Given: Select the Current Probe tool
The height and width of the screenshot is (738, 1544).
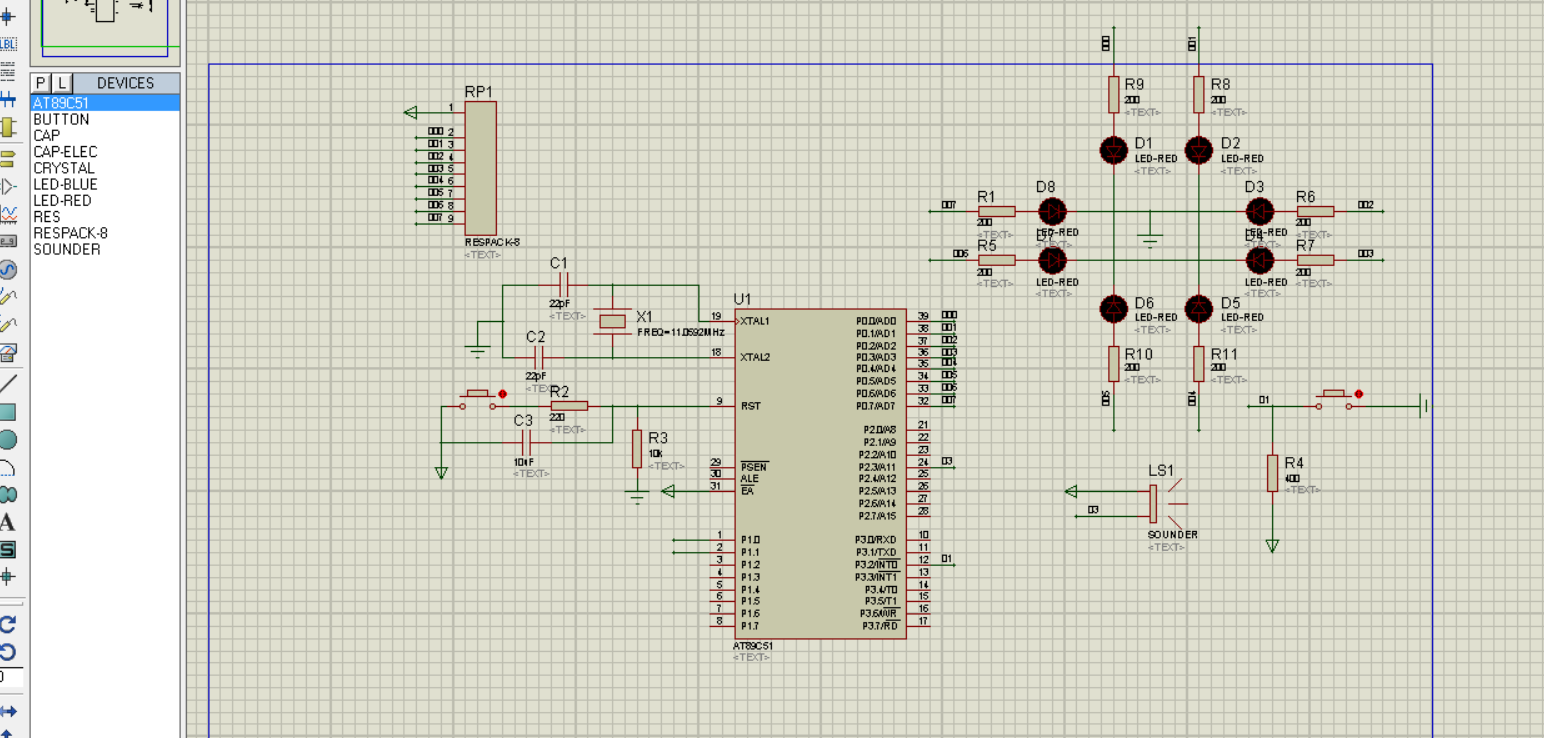Looking at the screenshot, I should click(x=8, y=325).
